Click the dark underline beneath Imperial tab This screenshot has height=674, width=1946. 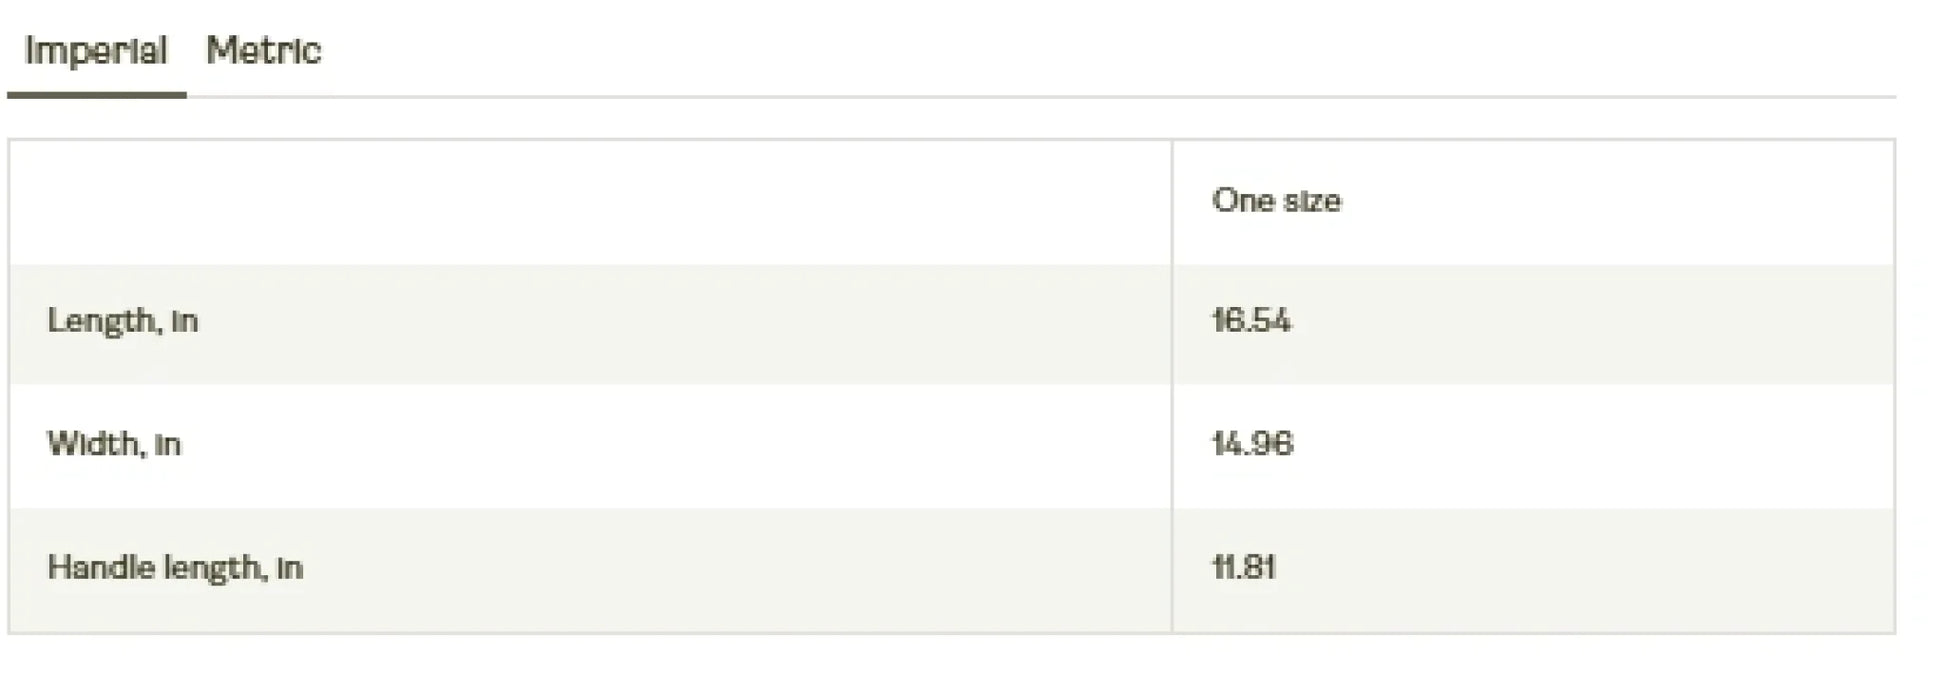tap(96, 95)
